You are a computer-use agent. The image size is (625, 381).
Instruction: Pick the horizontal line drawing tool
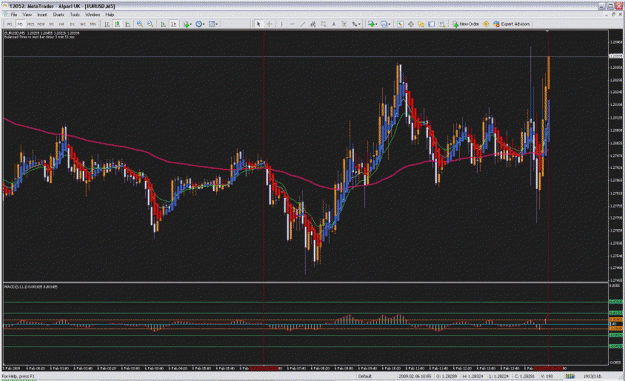point(292,24)
